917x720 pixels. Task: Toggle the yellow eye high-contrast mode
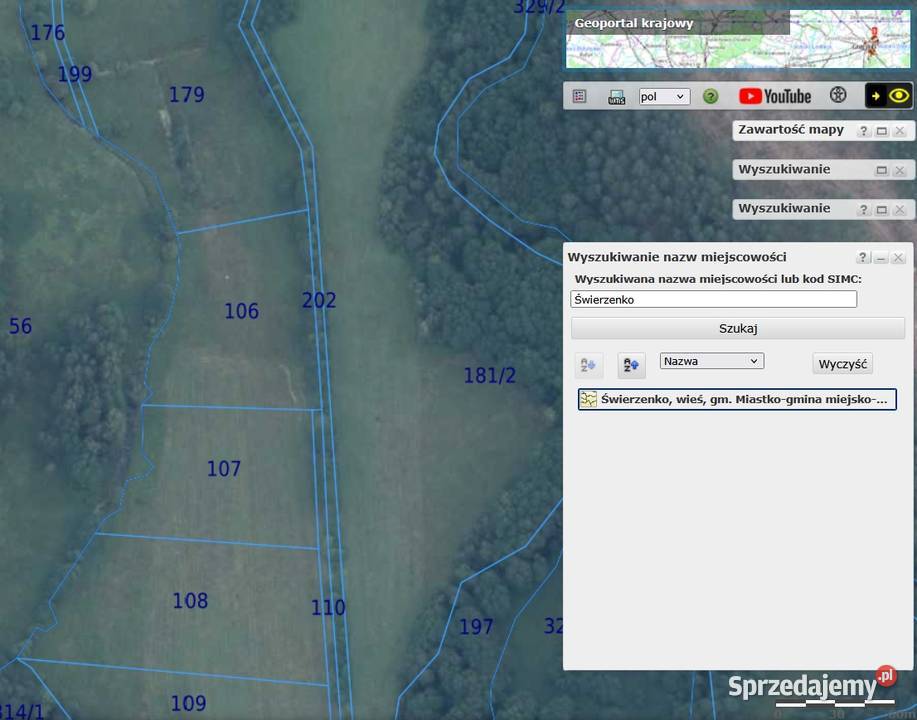[x=899, y=96]
